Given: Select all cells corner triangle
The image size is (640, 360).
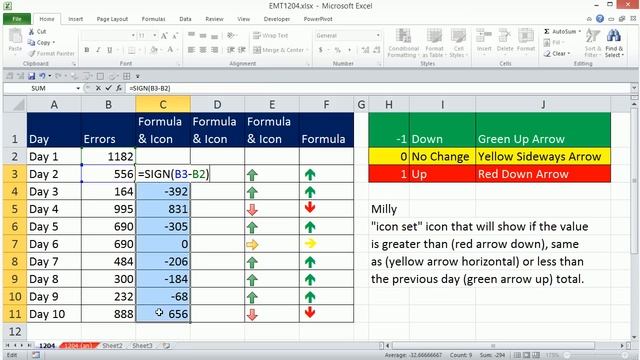Looking at the screenshot, I should (x=16, y=104).
